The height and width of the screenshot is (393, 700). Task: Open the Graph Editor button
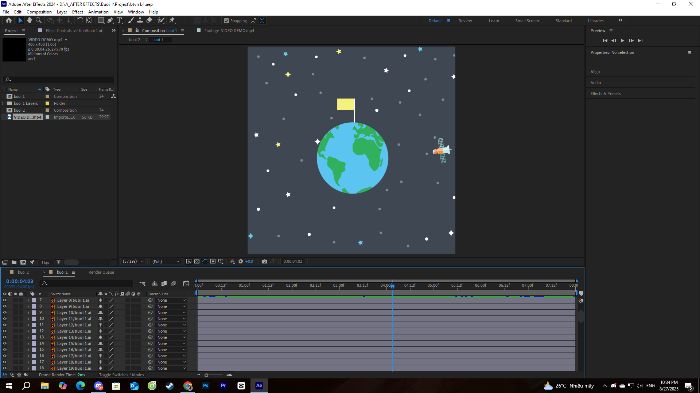click(186, 284)
